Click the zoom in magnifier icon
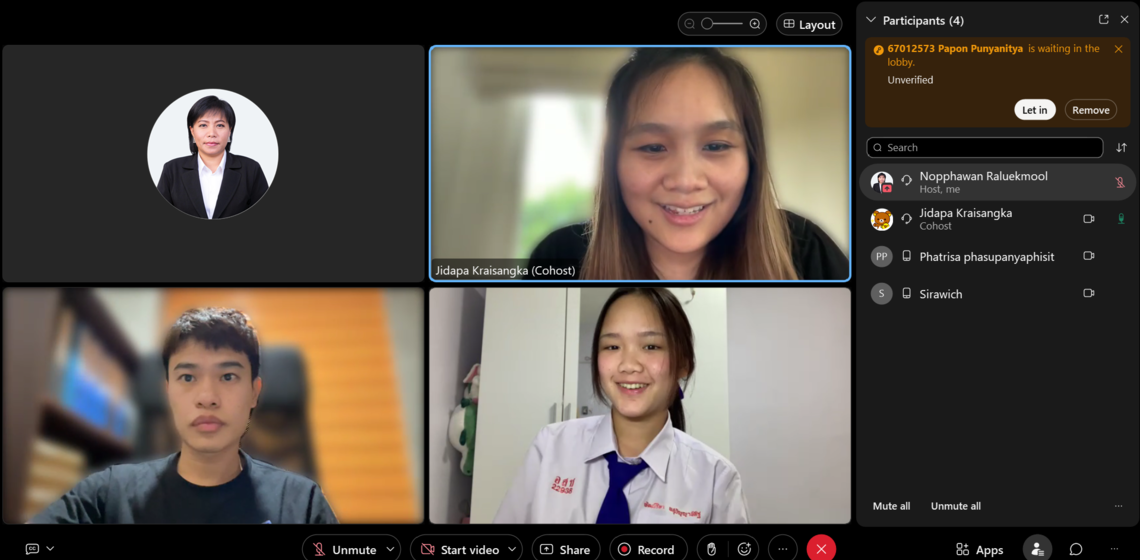 pos(755,24)
